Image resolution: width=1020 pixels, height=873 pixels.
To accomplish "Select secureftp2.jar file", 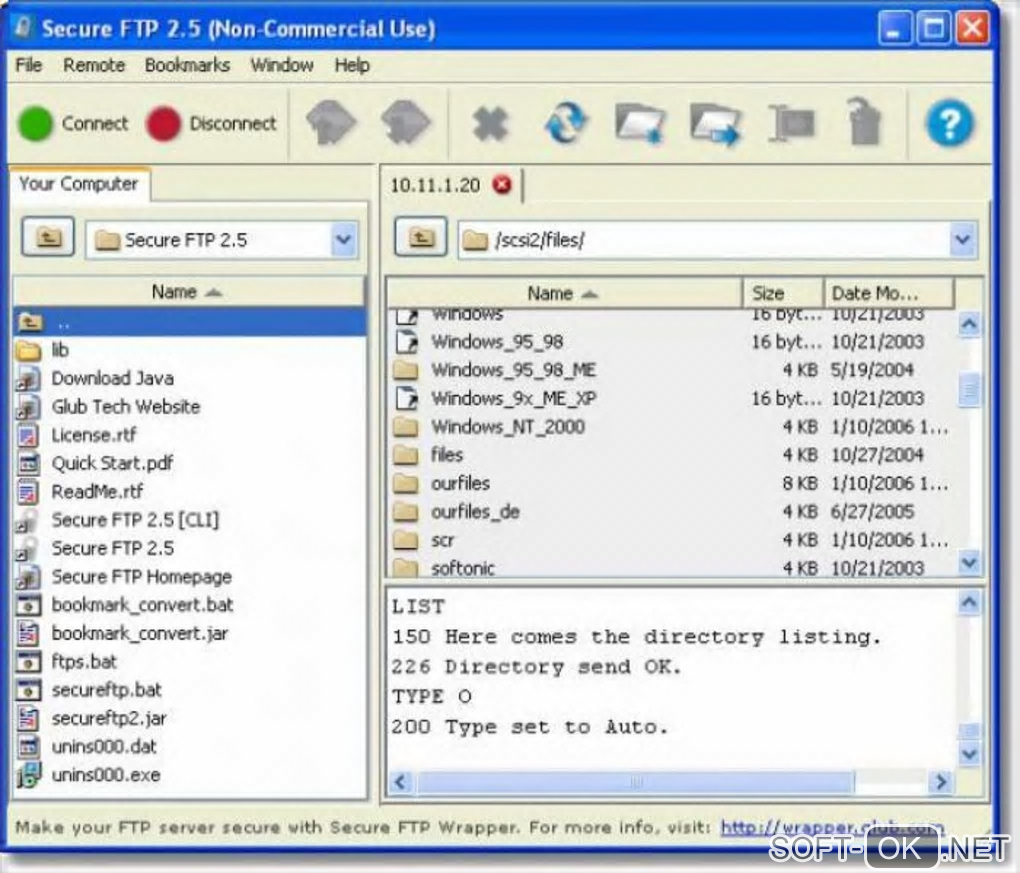I will (189, 718).
